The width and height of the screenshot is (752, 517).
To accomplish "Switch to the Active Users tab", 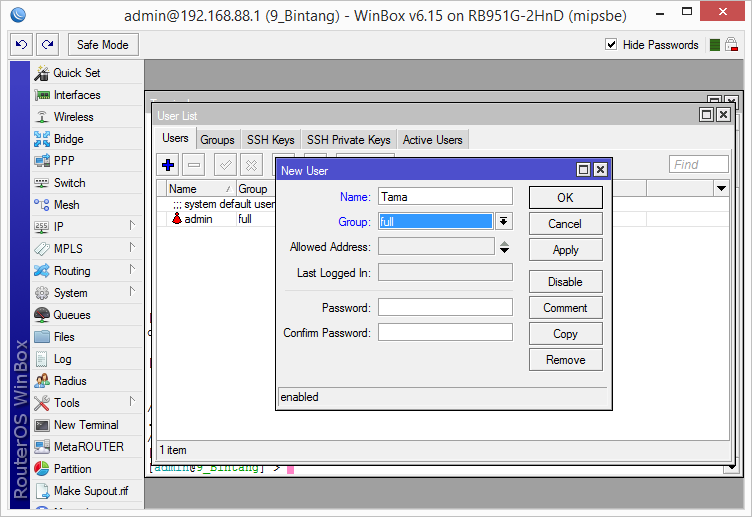I will pyautogui.click(x=433, y=140).
